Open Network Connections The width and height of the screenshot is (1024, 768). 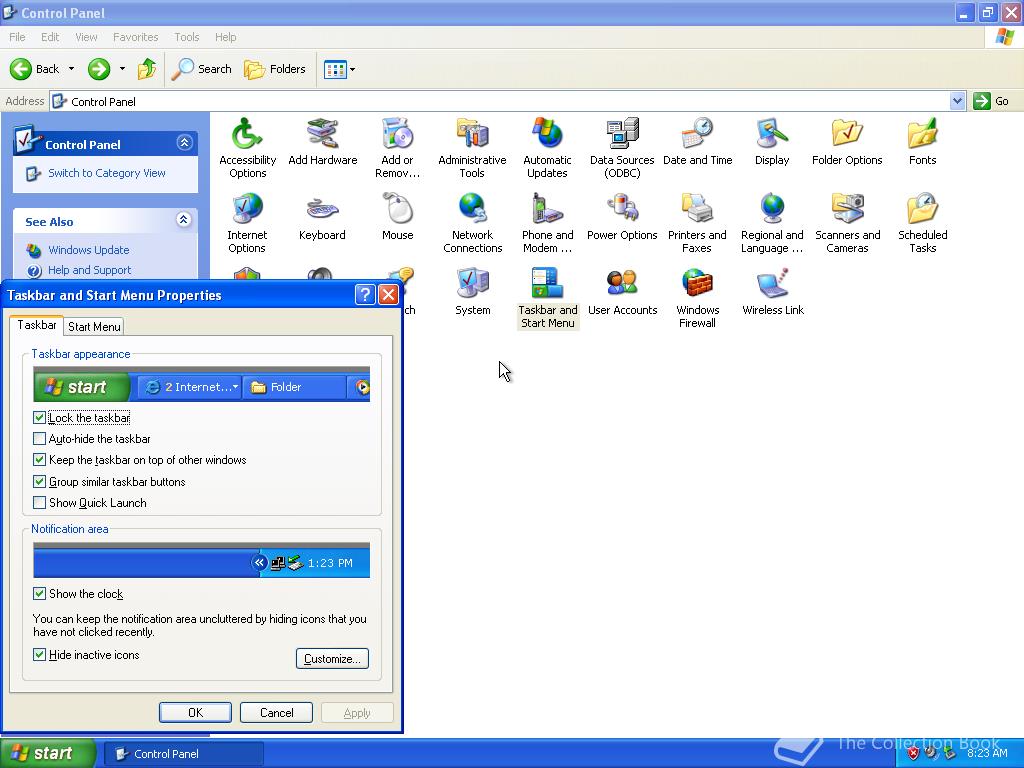[x=472, y=213]
